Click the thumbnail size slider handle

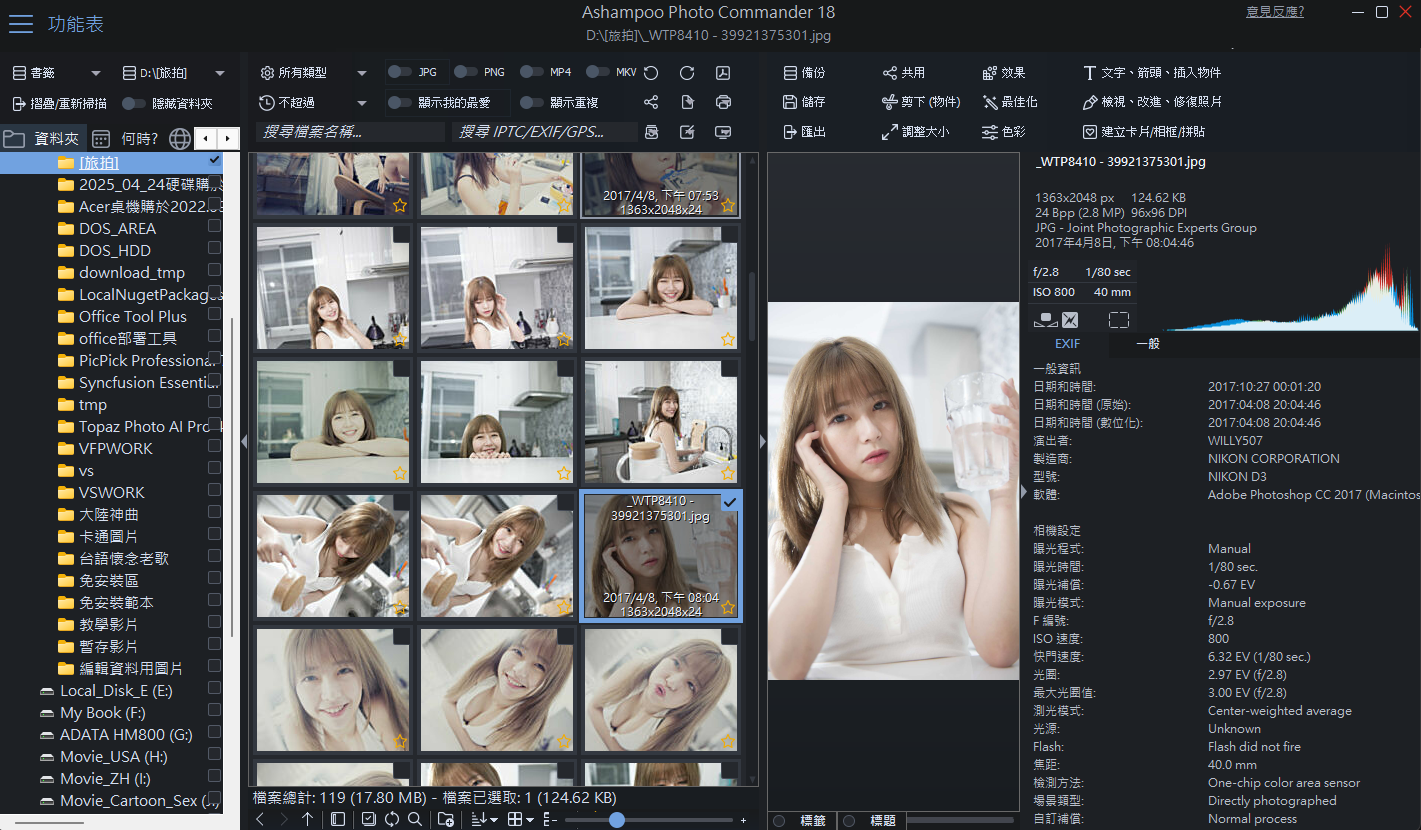(x=617, y=819)
